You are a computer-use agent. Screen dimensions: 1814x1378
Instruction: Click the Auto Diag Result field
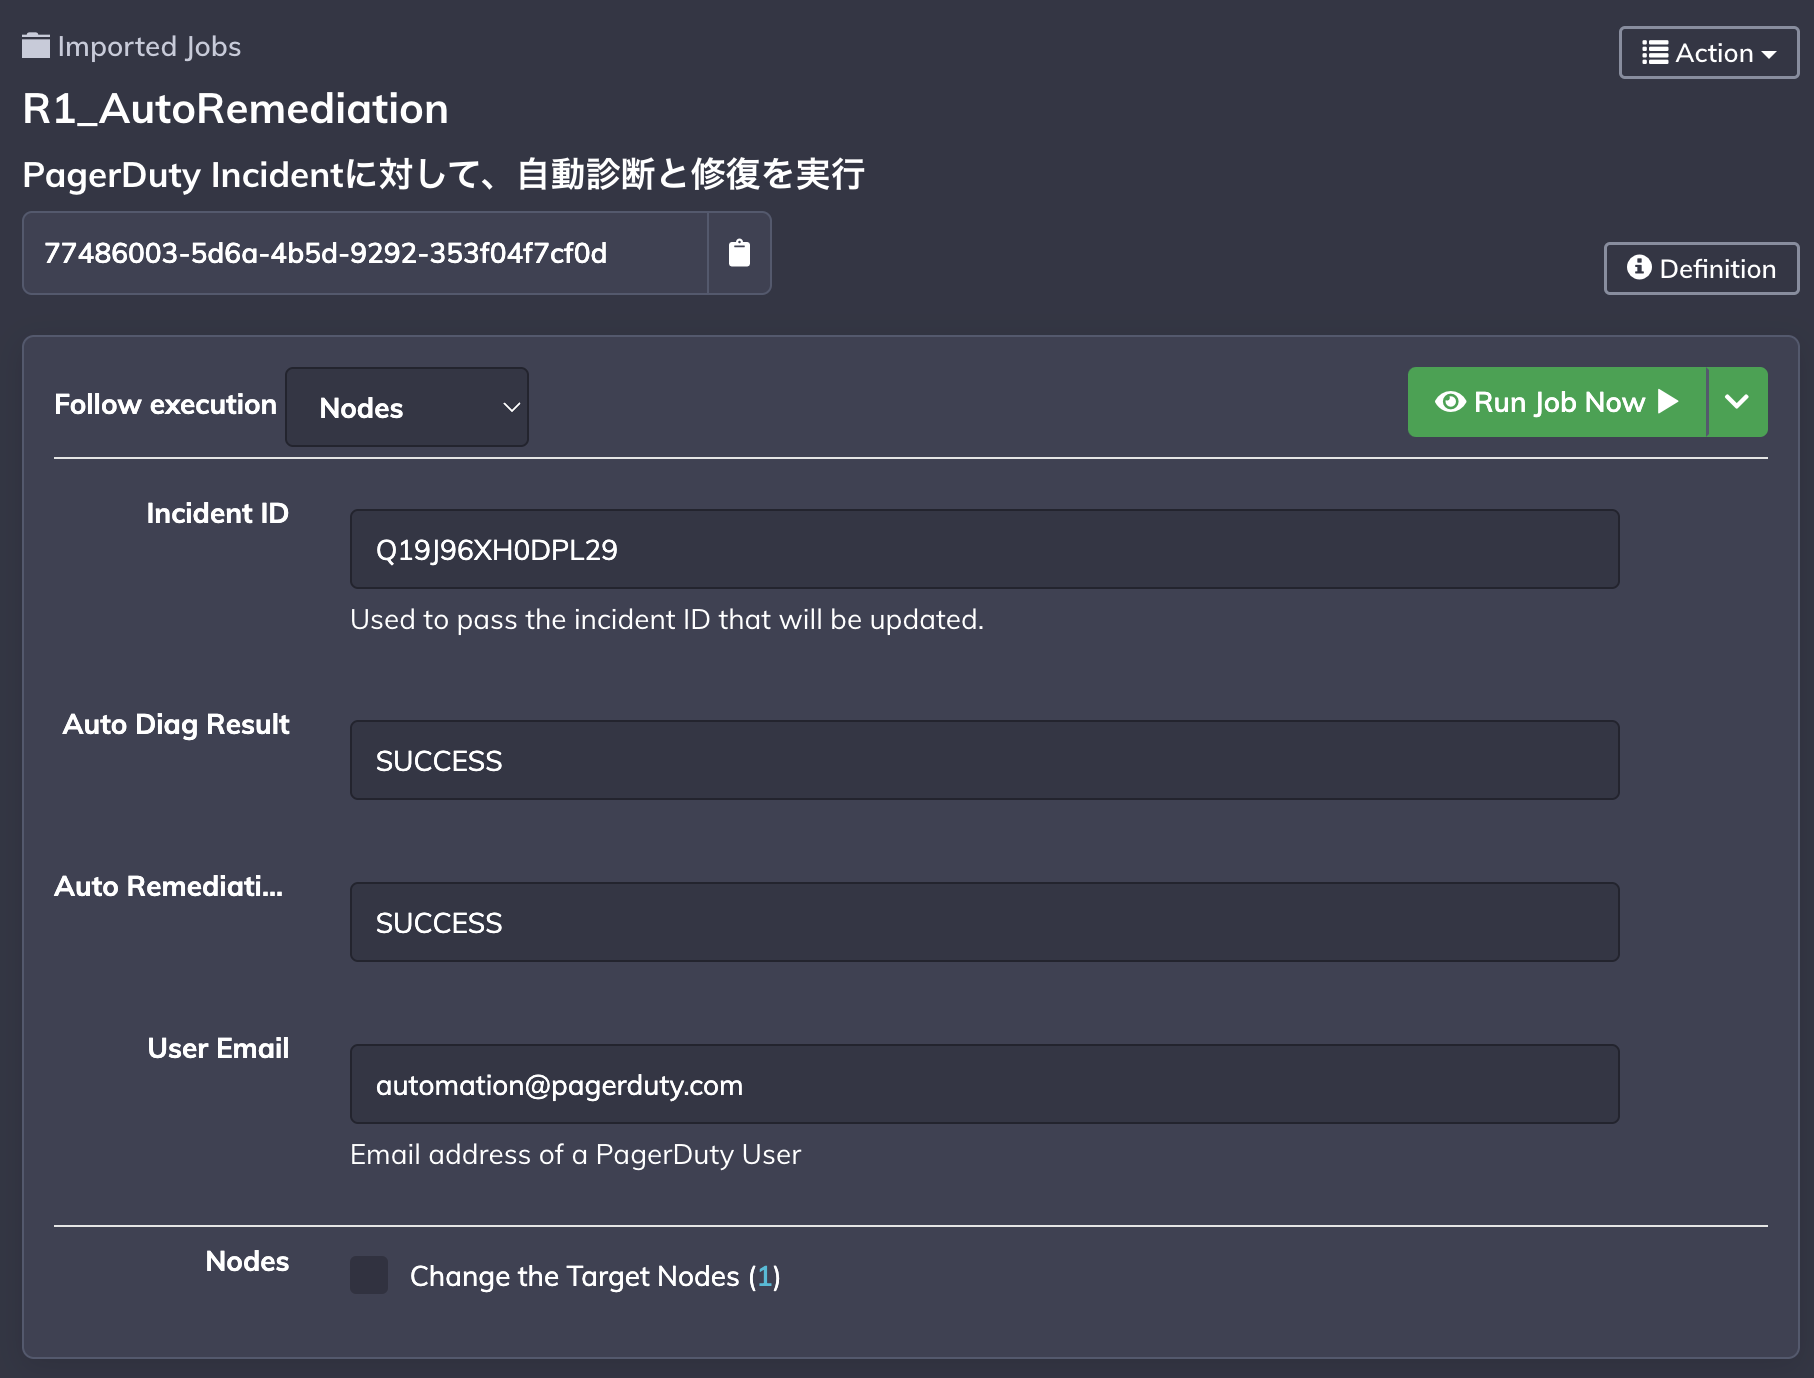984,760
